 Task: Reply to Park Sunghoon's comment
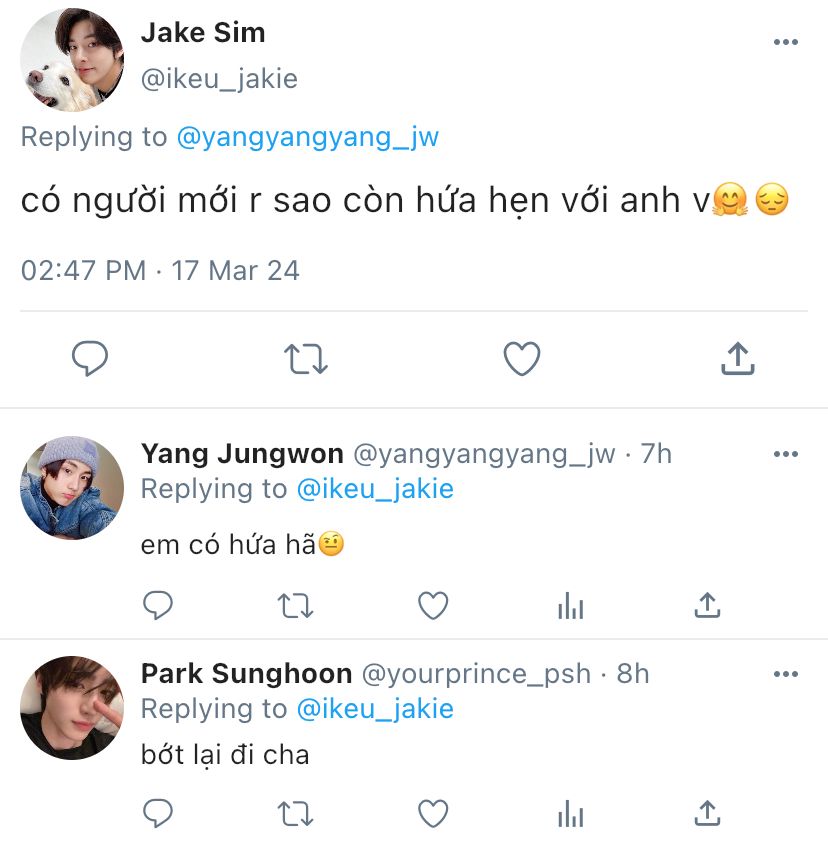tap(158, 813)
